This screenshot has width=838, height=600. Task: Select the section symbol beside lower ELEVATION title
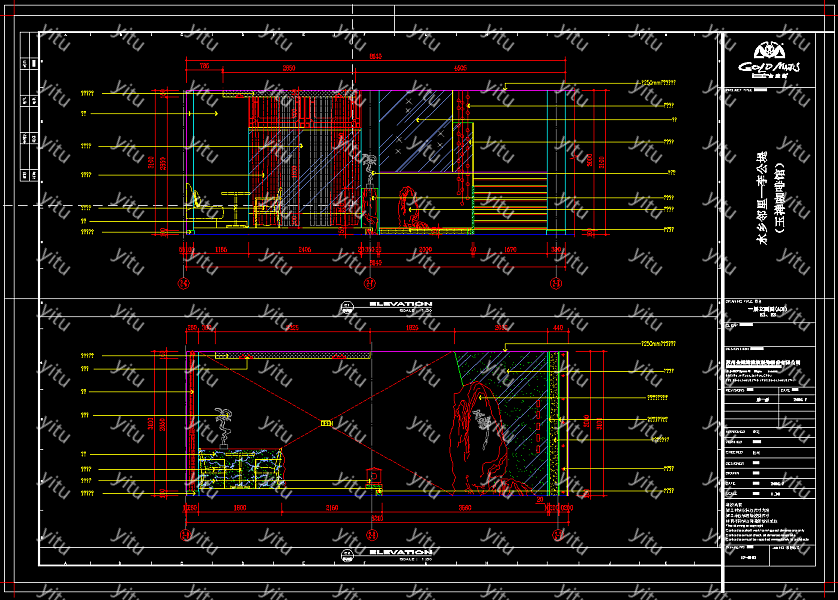tap(347, 553)
